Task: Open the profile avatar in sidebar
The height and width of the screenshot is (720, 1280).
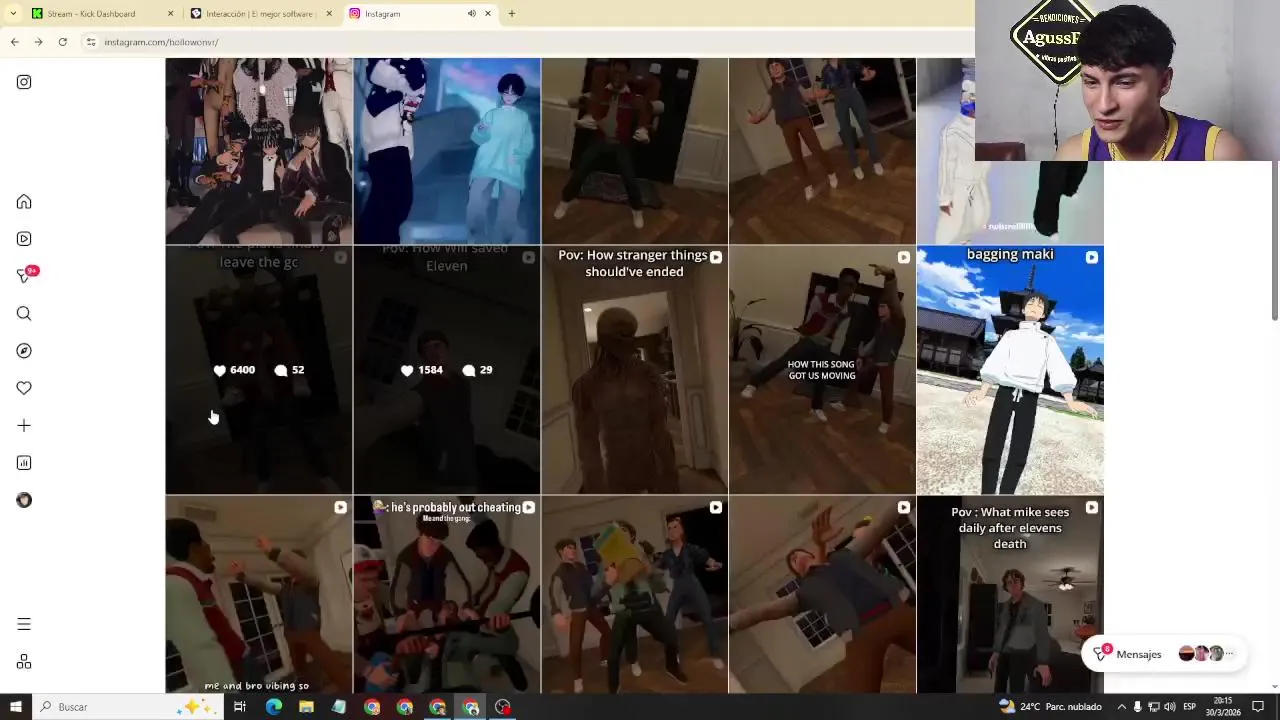Action: (24, 500)
